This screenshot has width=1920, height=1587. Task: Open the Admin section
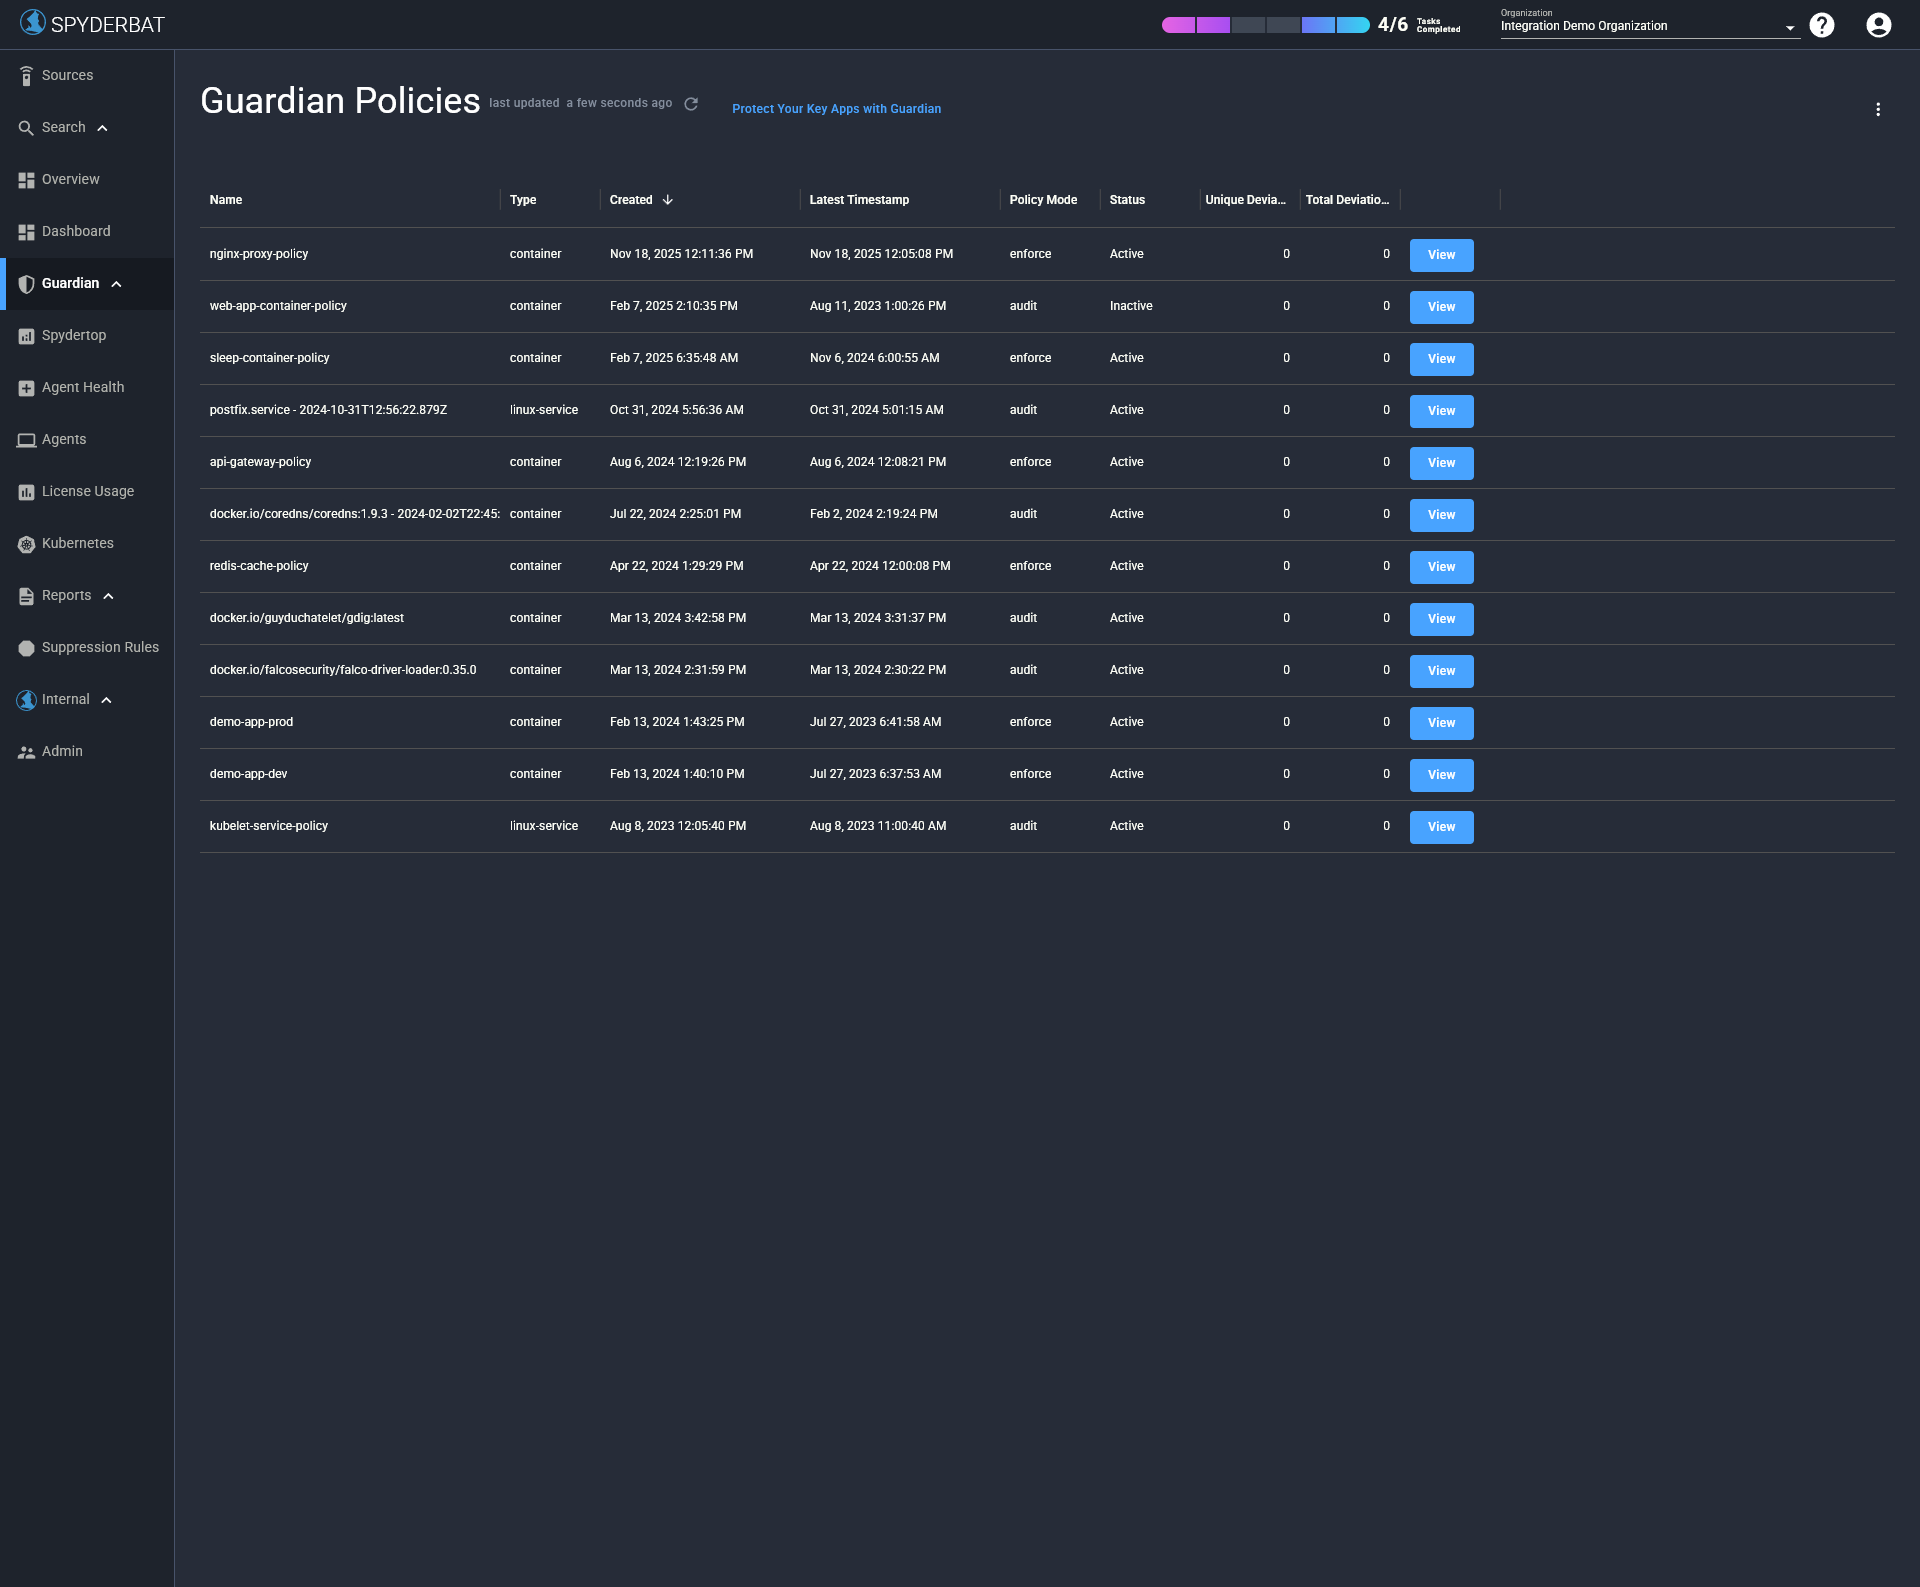tap(62, 751)
